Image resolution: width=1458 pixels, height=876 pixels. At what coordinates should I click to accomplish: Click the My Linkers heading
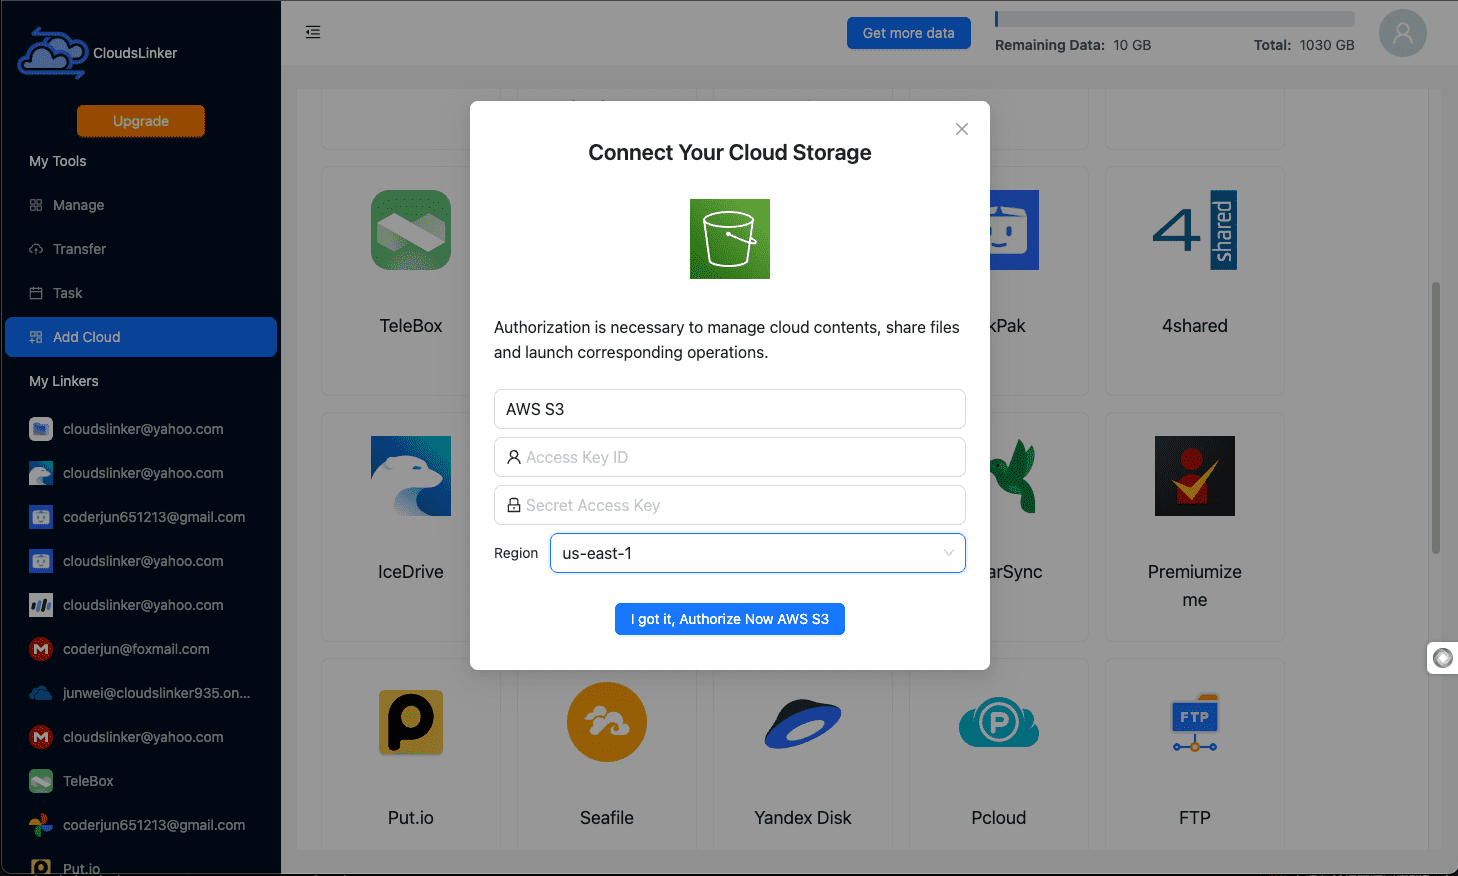(64, 381)
